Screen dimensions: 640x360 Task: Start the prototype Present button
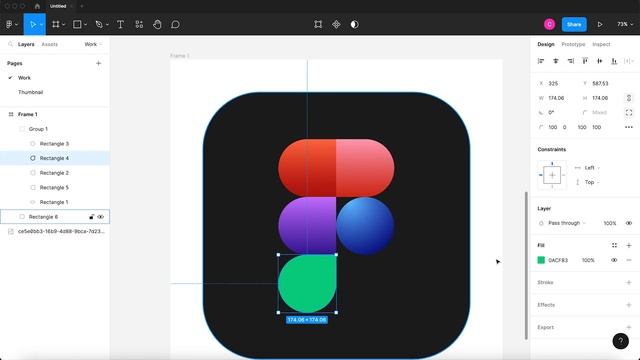600,24
